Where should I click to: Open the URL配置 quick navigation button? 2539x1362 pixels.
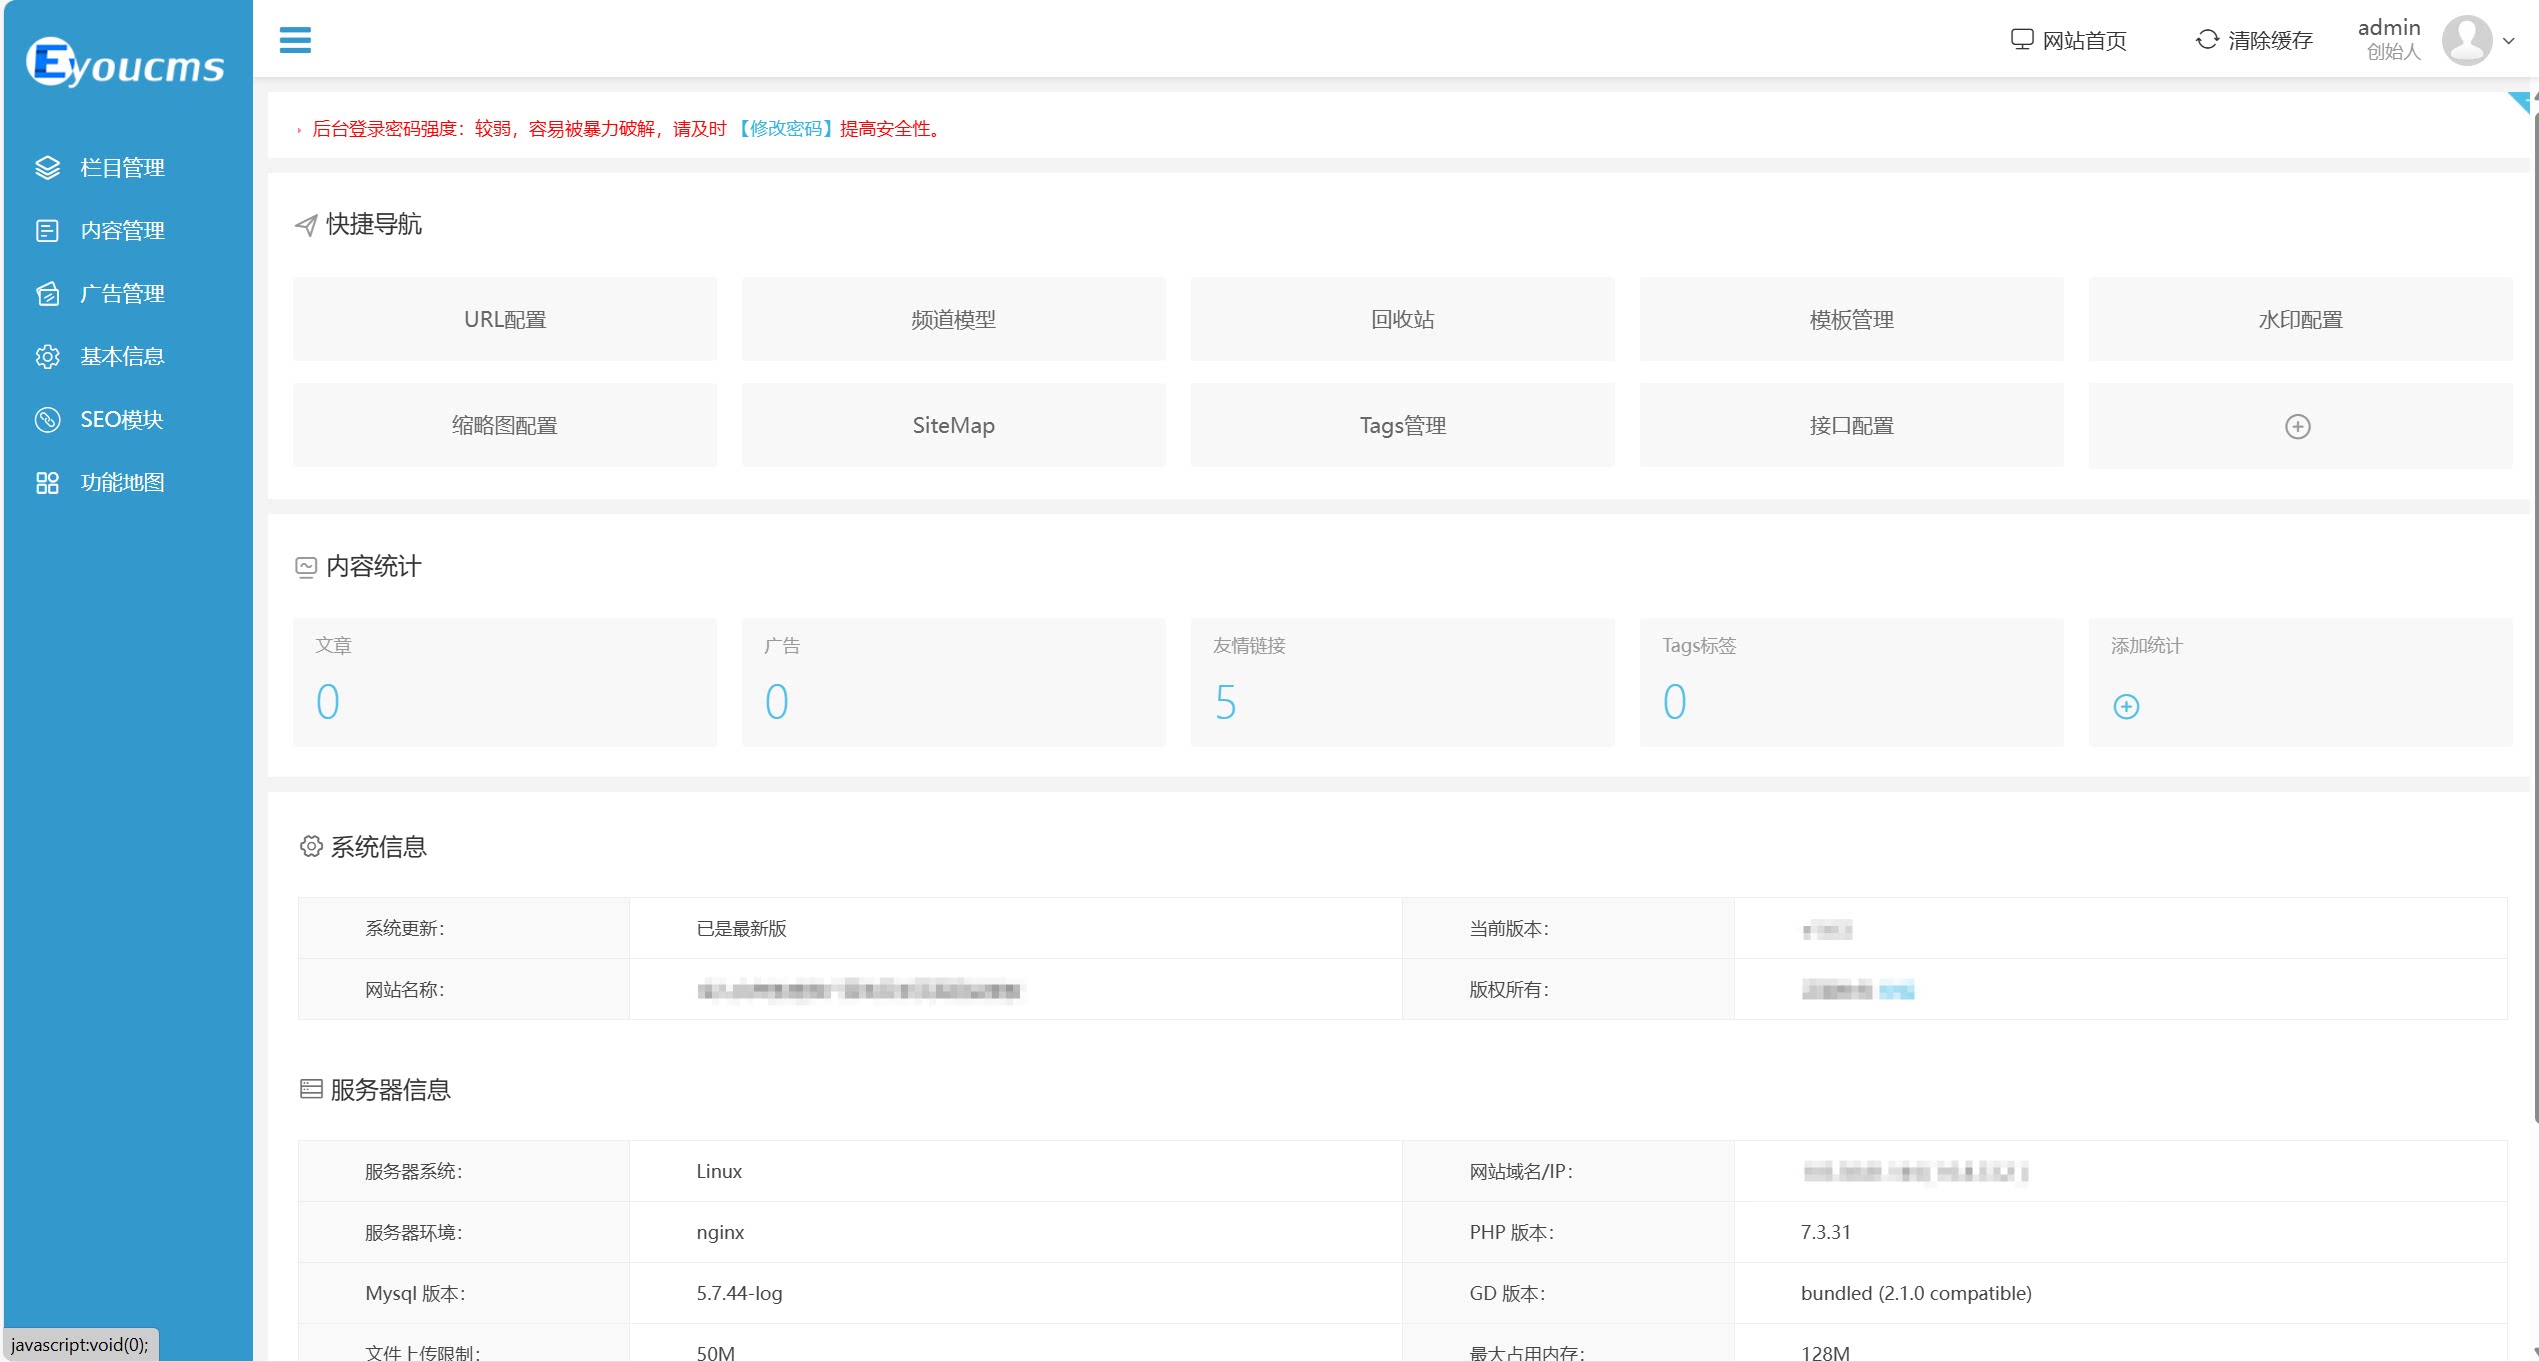[x=504, y=320]
